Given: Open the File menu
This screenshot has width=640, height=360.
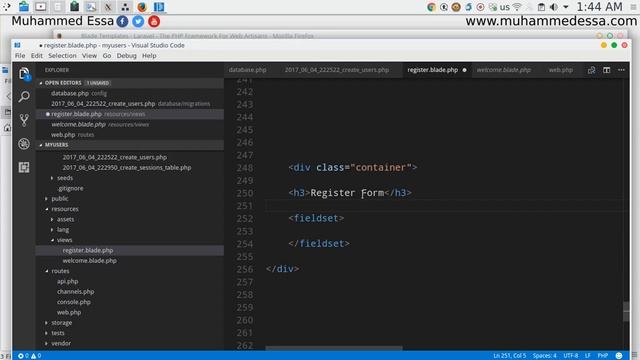Looking at the screenshot, I should 20,56.
